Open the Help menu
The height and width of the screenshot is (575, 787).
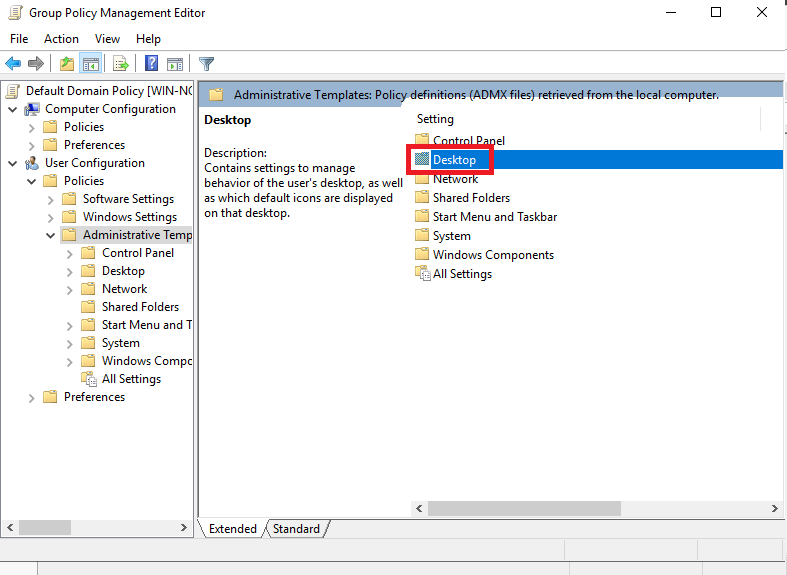148,39
